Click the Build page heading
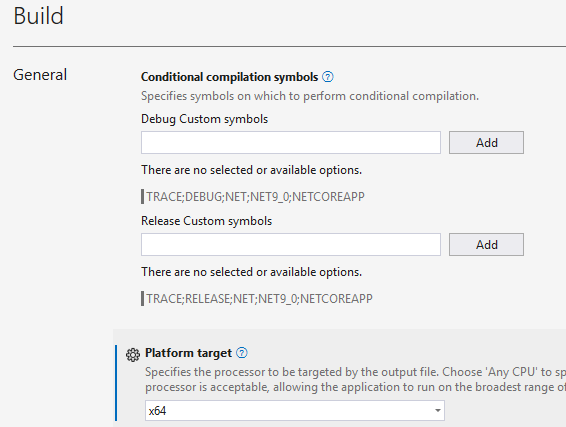566x427 pixels. (38, 16)
